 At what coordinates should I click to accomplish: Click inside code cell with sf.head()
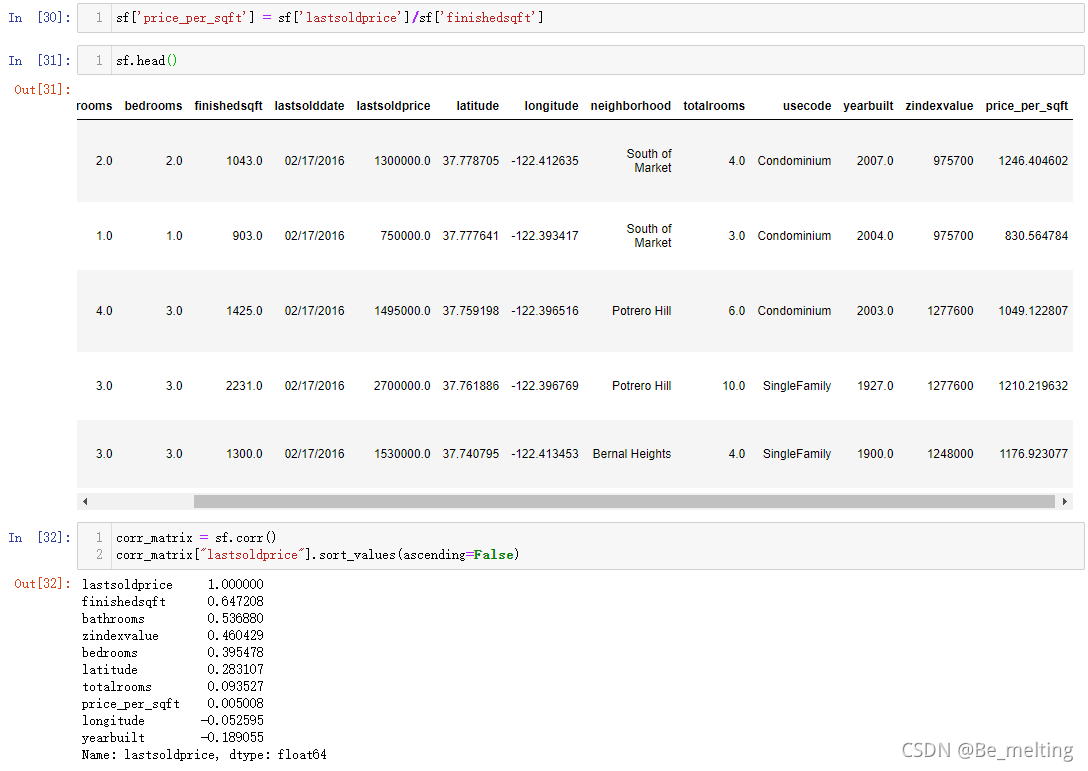[x=580, y=60]
